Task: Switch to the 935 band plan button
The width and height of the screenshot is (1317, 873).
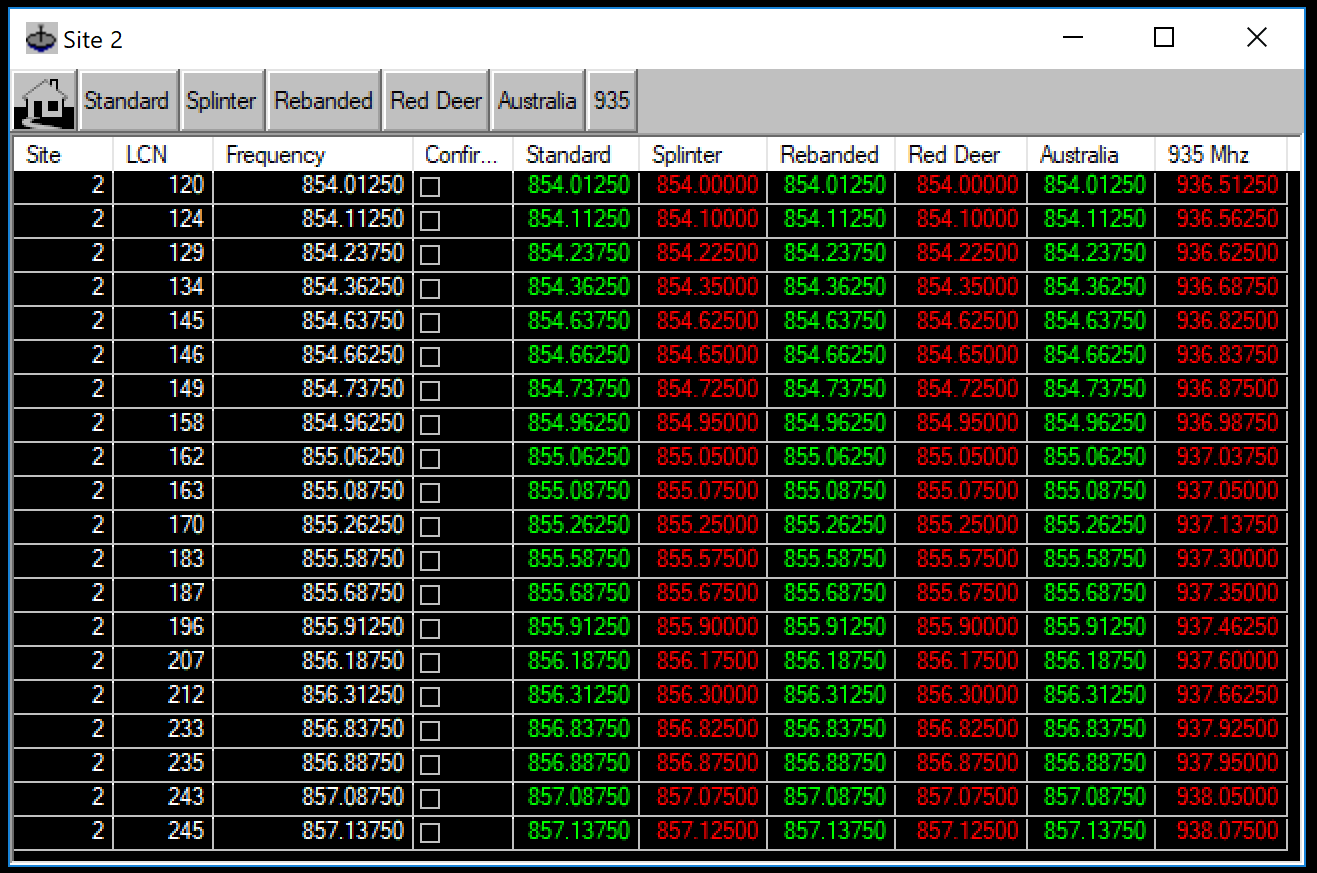Action: point(611,101)
